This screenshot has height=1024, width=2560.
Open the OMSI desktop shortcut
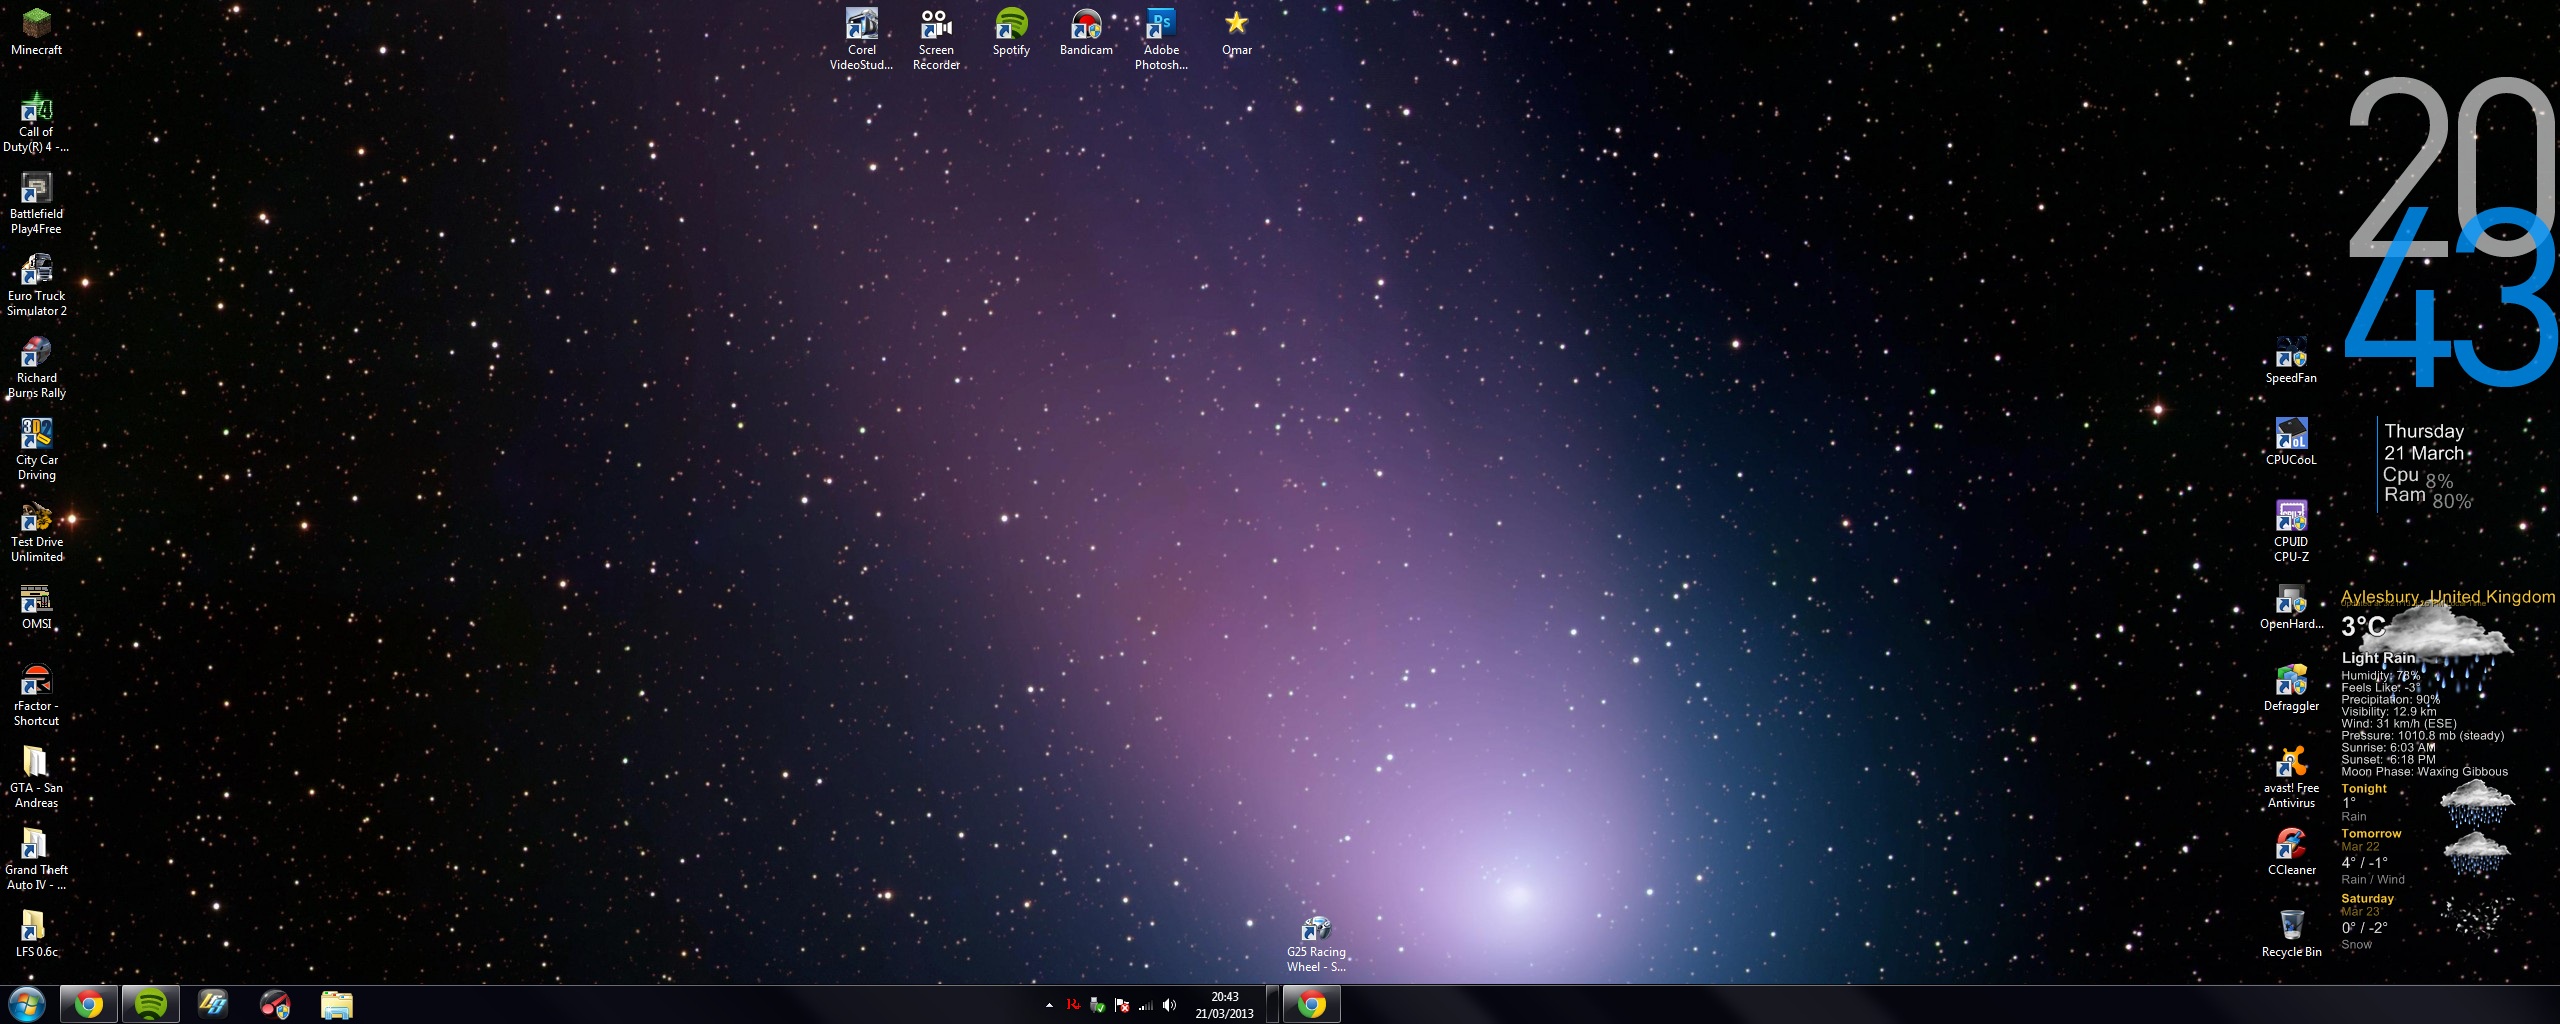coord(36,607)
